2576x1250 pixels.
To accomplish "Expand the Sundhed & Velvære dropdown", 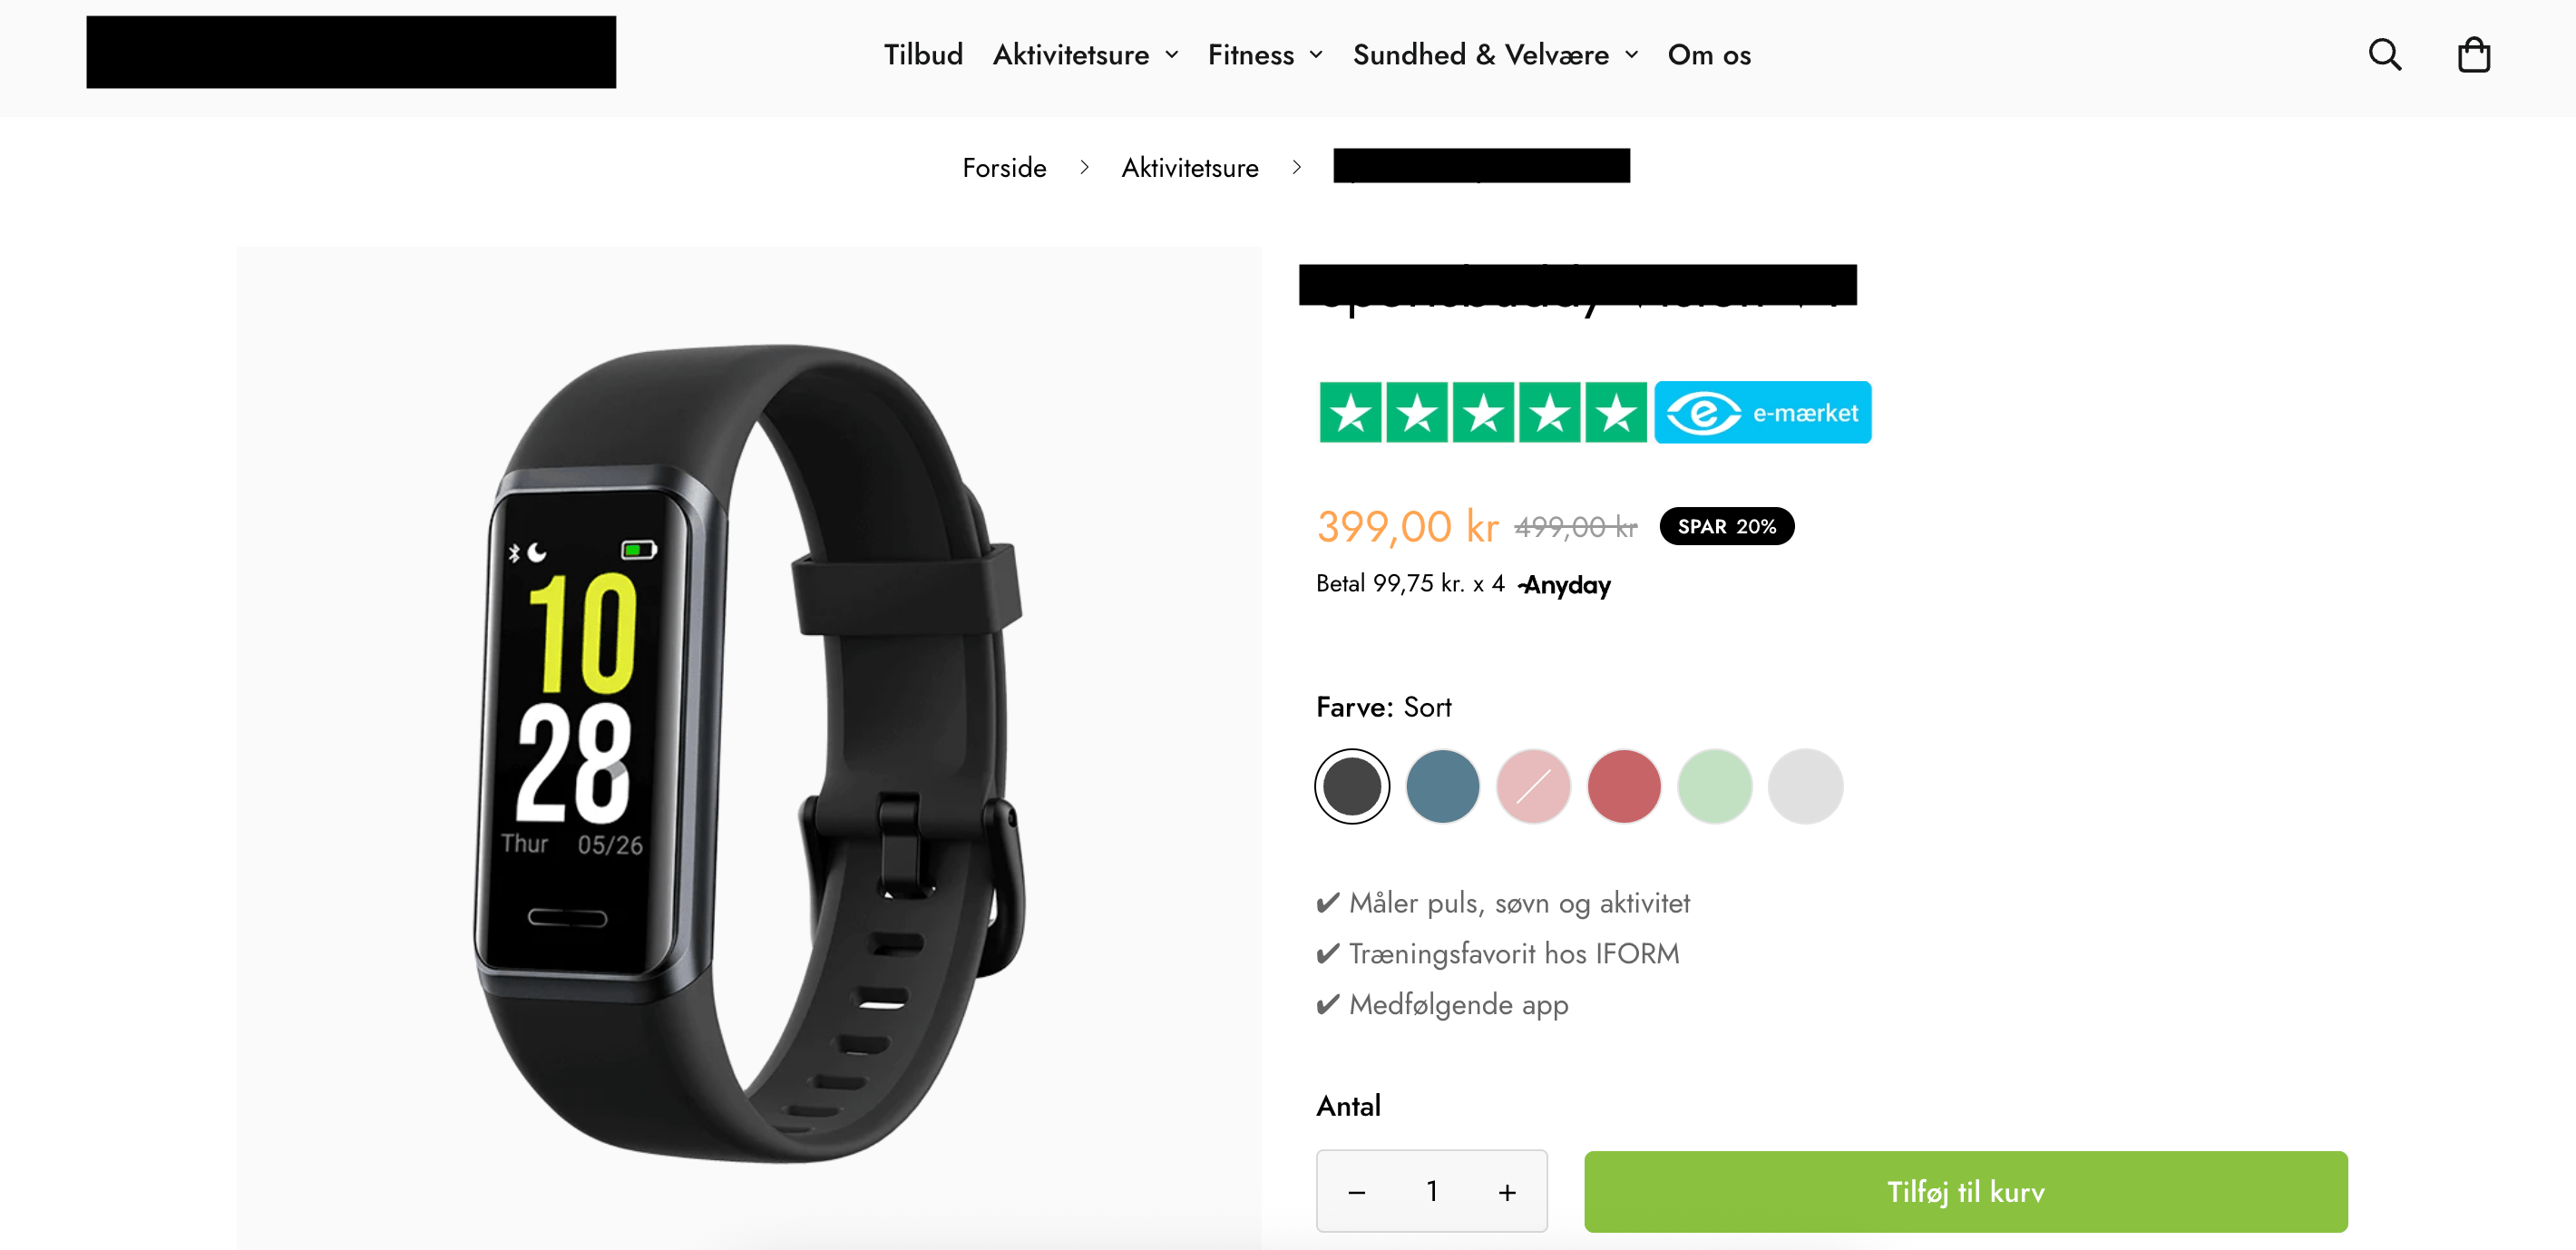I will point(1495,55).
